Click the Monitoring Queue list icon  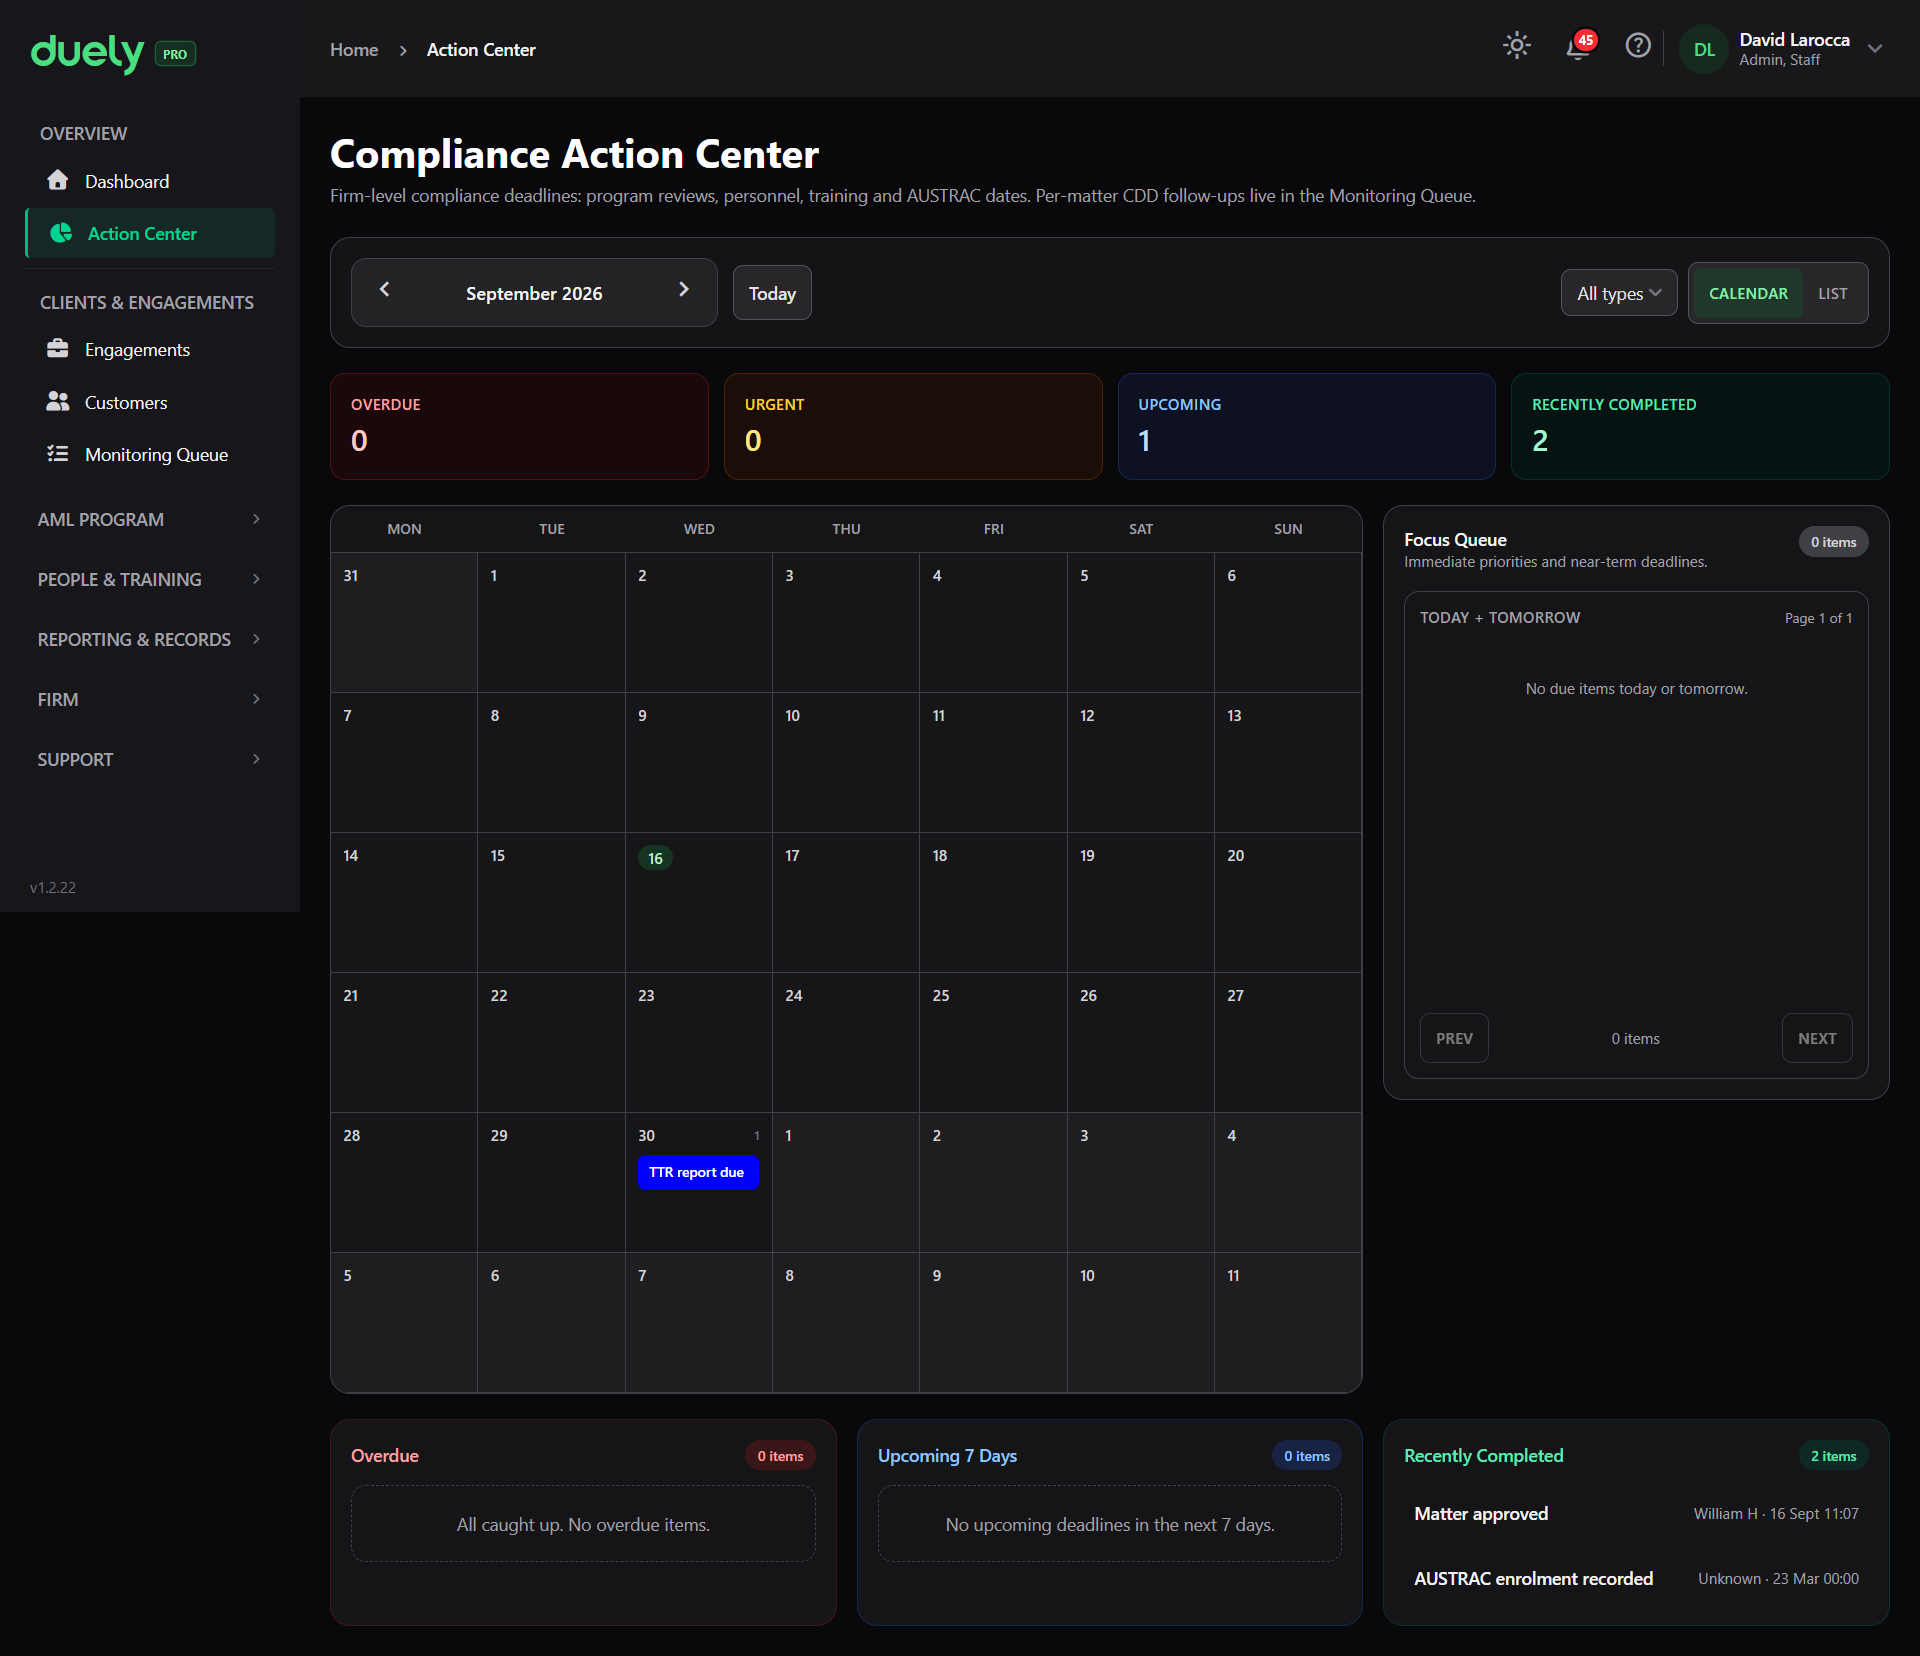[x=58, y=454]
